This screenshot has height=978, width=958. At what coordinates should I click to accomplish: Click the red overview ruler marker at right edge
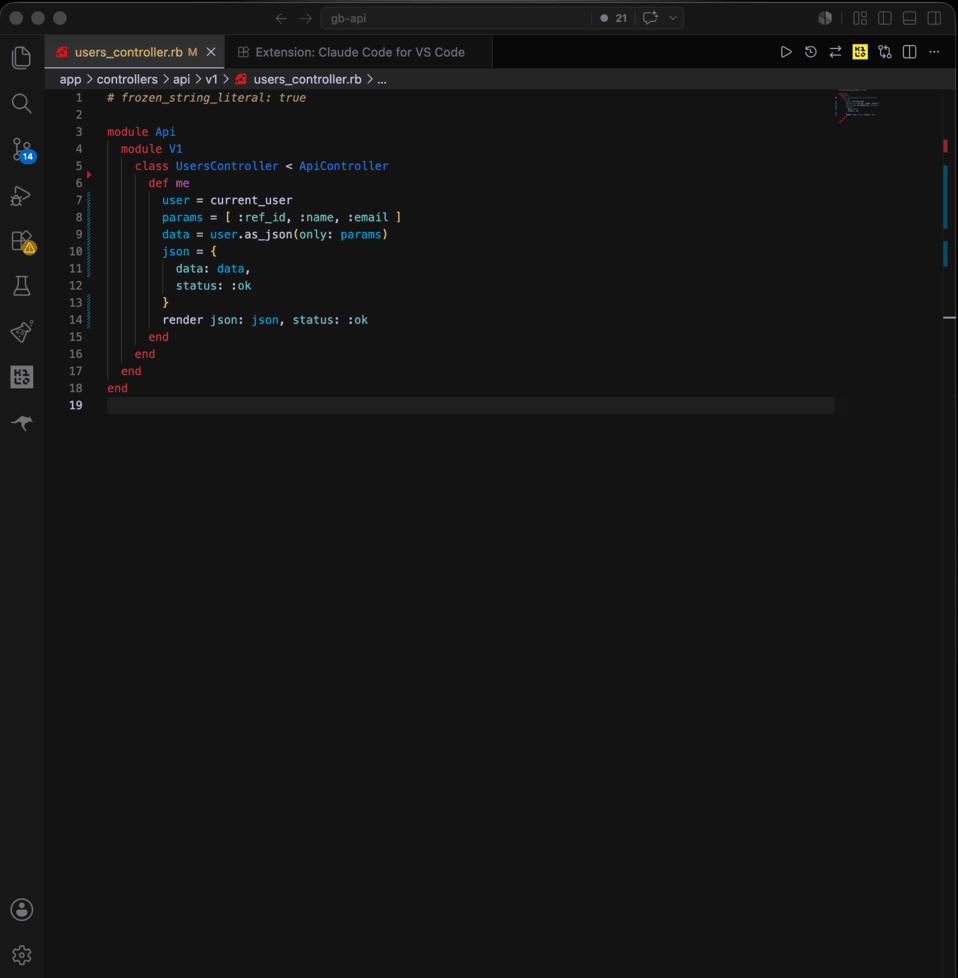[x=946, y=146]
